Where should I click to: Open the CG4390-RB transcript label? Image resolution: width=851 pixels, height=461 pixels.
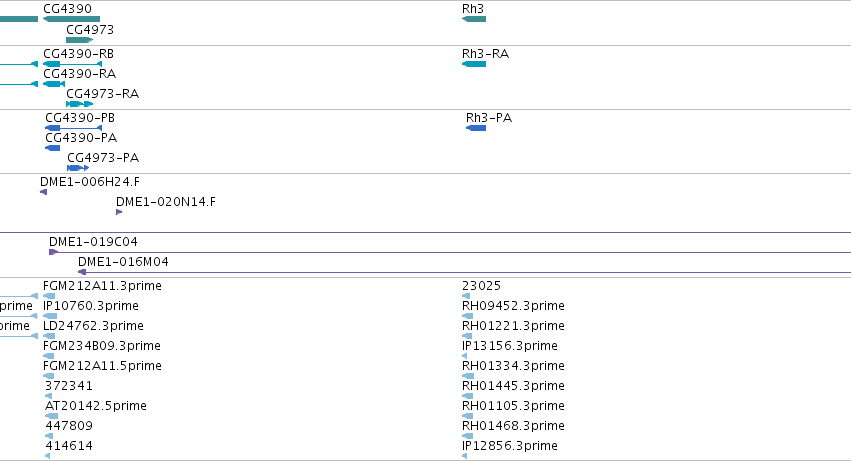pyautogui.click(x=79, y=54)
